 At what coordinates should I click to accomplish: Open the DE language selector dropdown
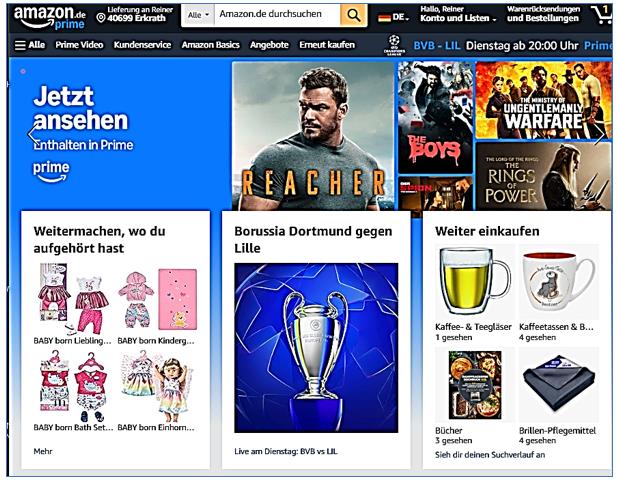pyautogui.click(x=393, y=17)
